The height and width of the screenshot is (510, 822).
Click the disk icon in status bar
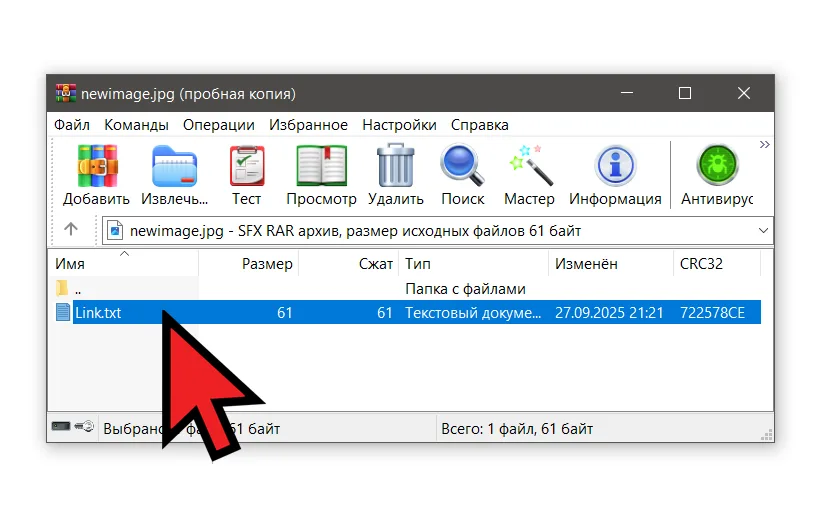pyautogui.click(x=61, y=428)
